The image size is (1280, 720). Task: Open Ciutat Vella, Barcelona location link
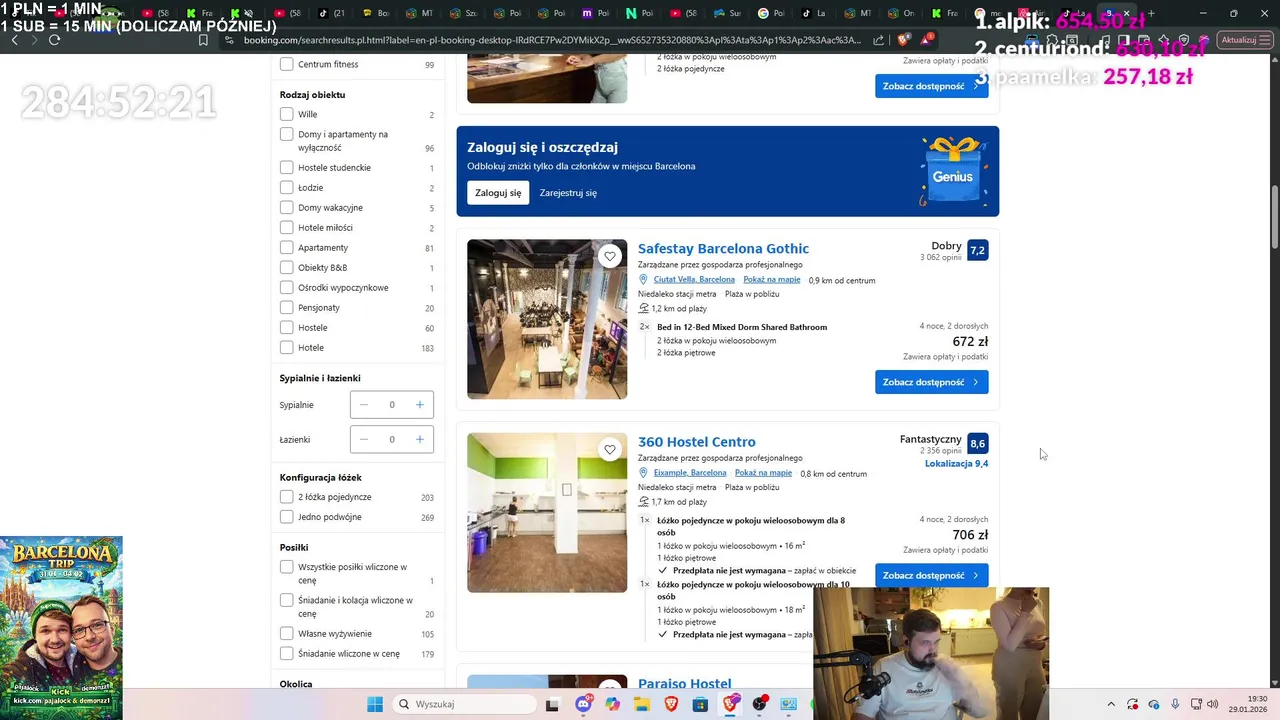(694, 280)
